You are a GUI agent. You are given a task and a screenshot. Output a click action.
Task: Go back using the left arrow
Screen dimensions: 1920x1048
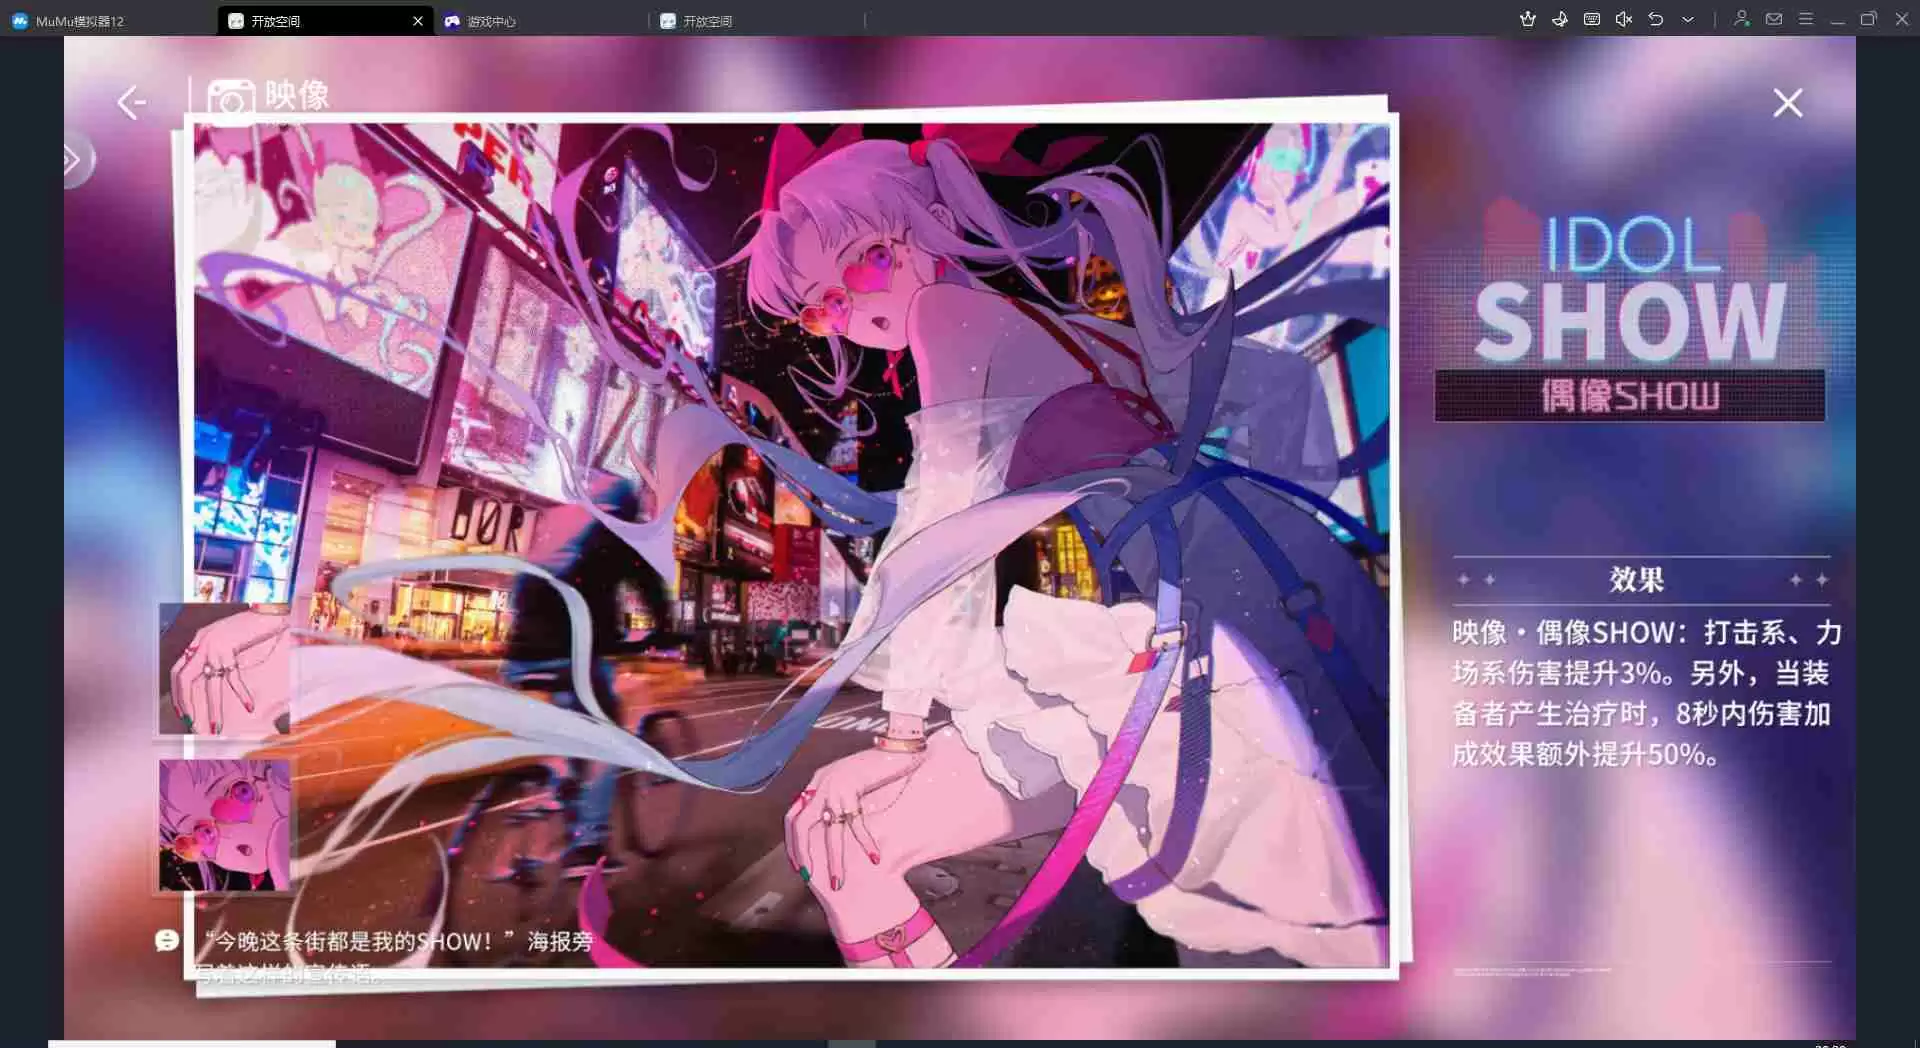coord(131,102)
